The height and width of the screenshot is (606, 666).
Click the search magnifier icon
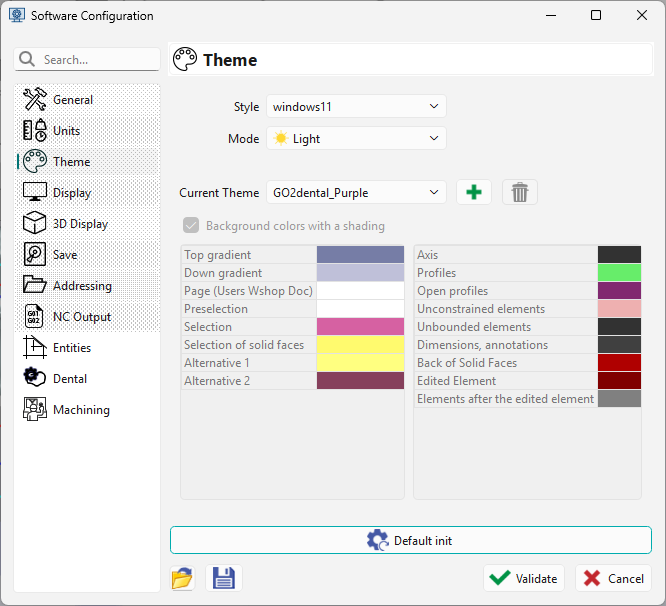(27, 59)
